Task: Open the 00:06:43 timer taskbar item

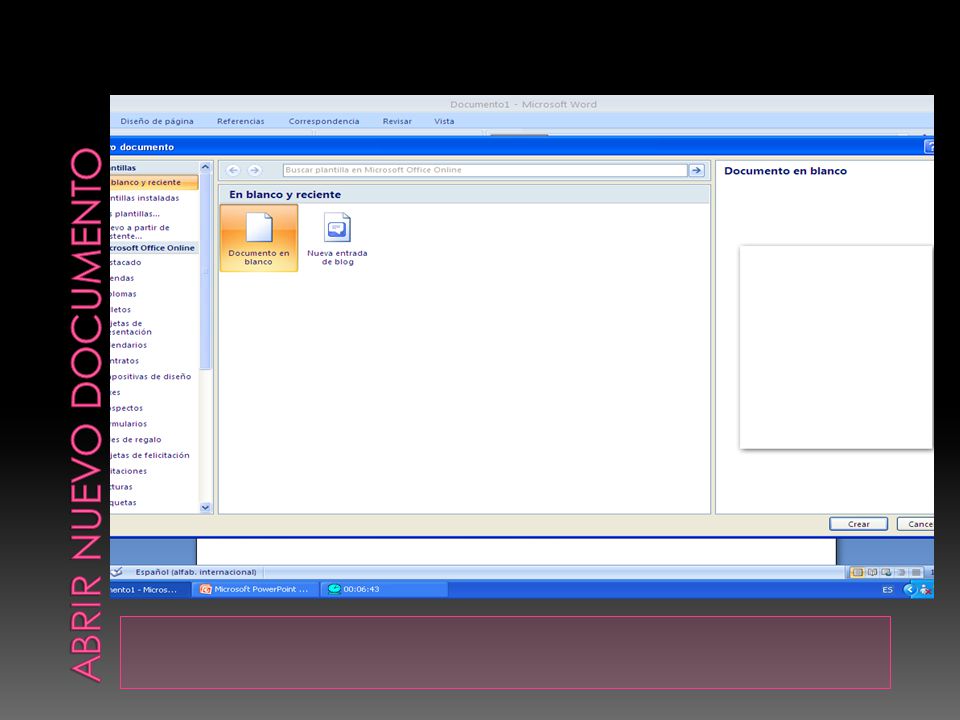Action: point(384,589)
